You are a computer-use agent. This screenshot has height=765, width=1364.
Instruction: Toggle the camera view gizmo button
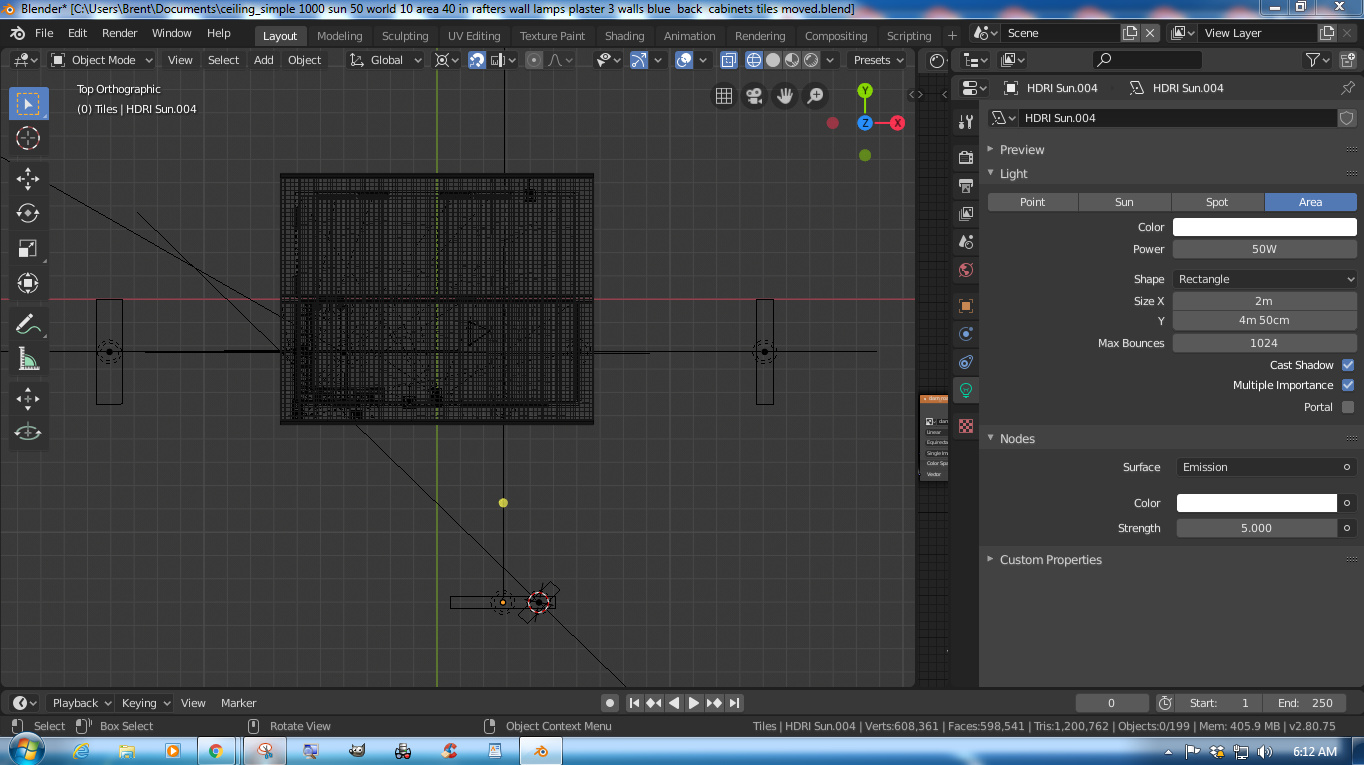pyautogui.click(x=754, y=96)
